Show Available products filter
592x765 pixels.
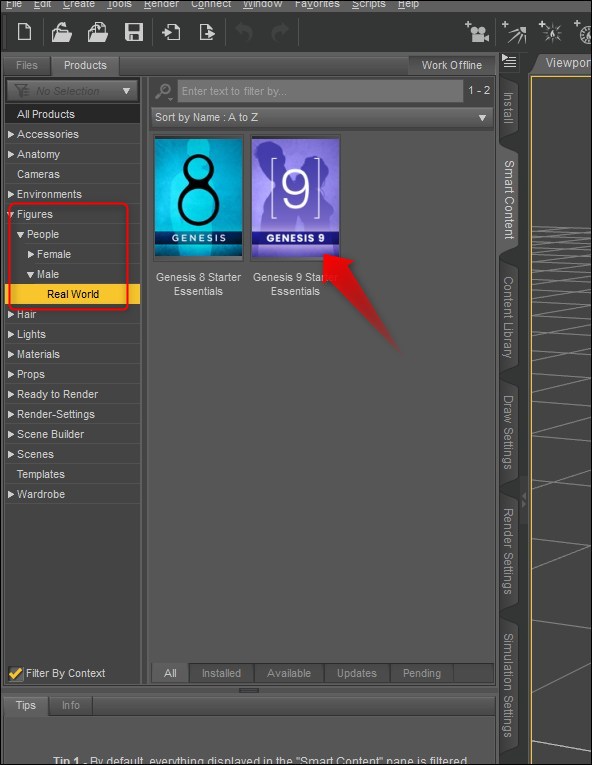(289, 673)
